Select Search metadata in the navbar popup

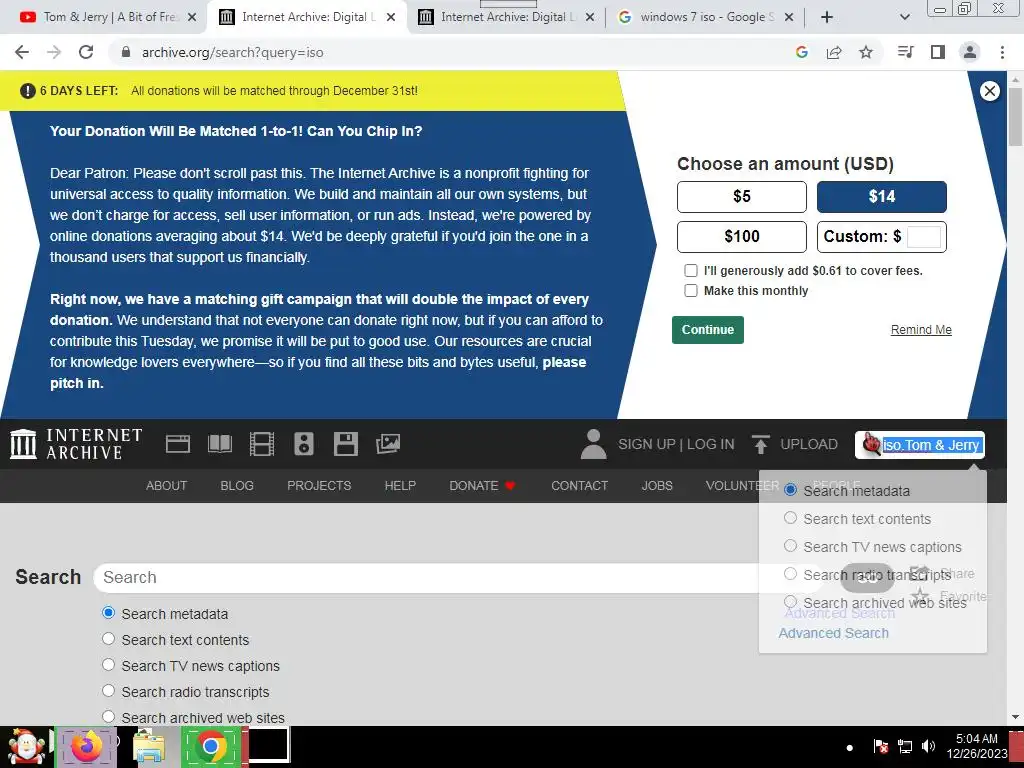[x=790, y=489]
